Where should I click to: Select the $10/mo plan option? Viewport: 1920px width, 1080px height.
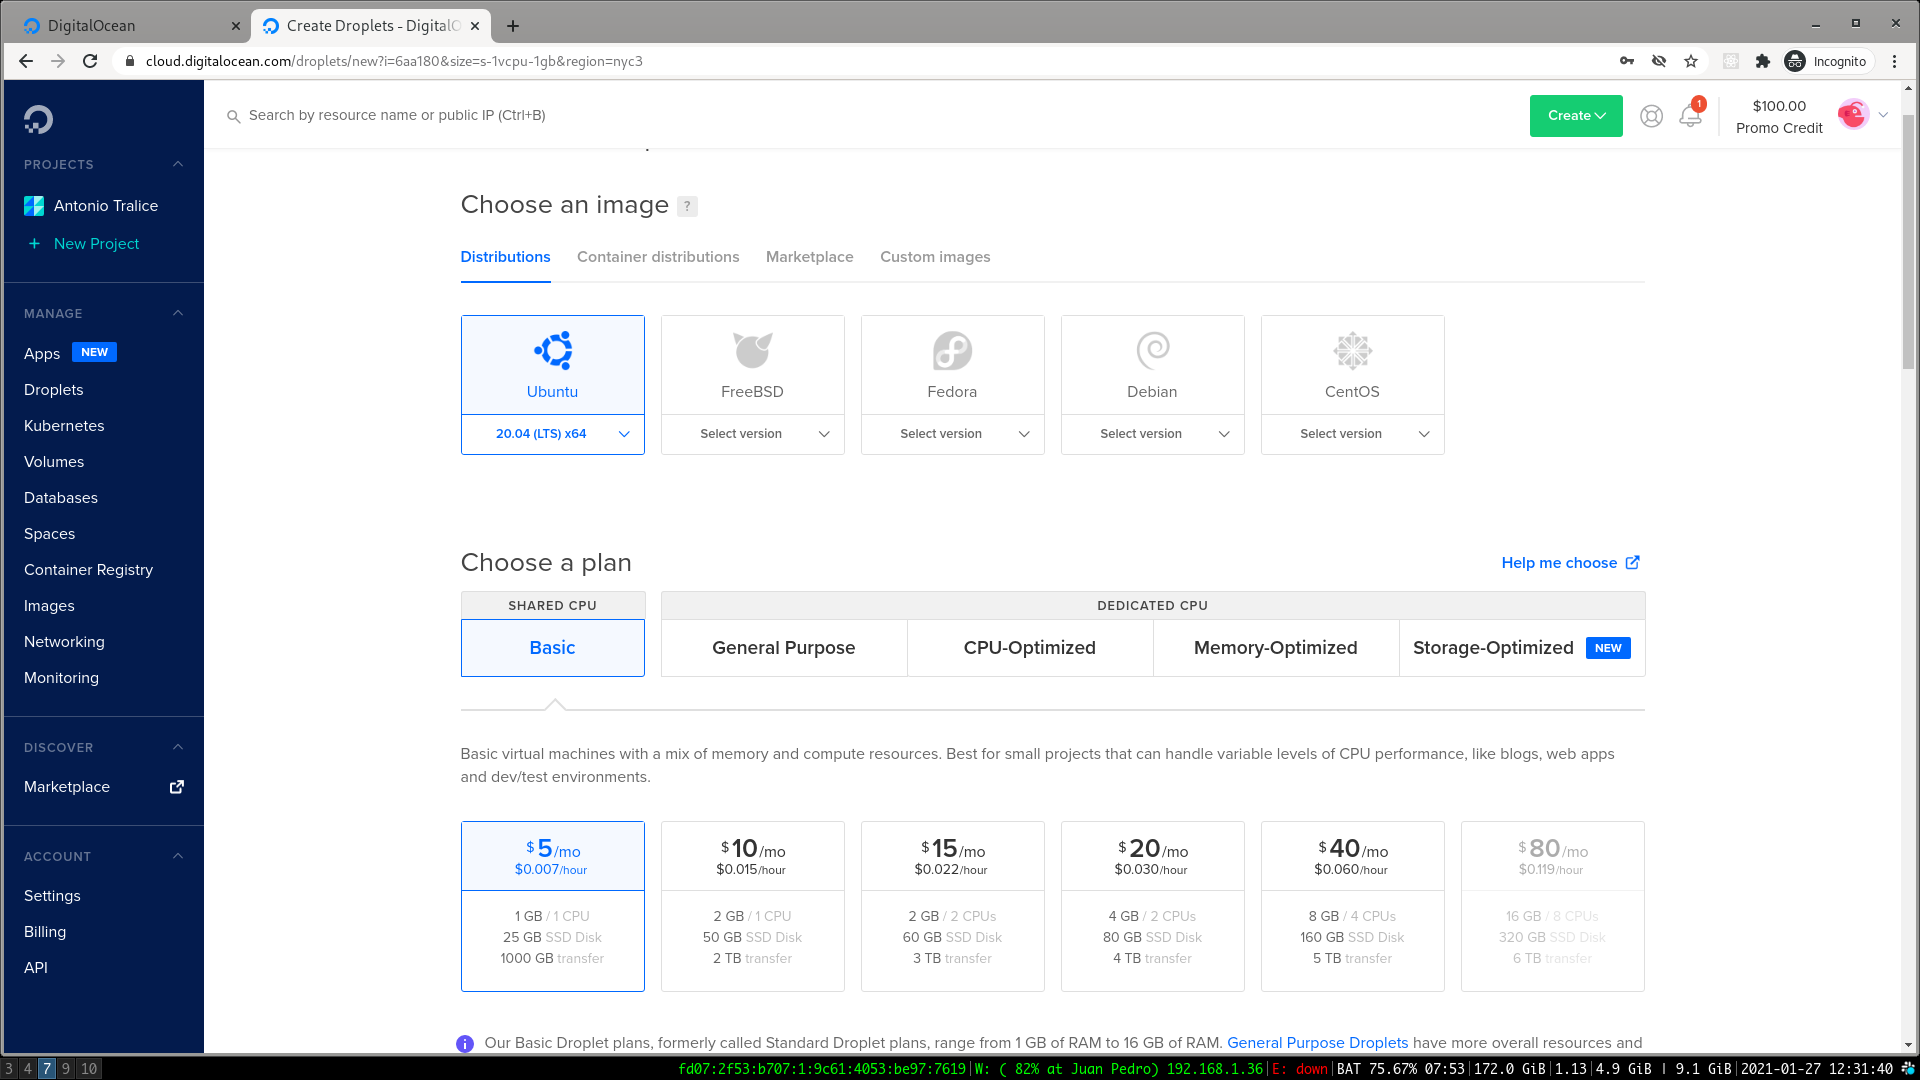pos(752,906)
